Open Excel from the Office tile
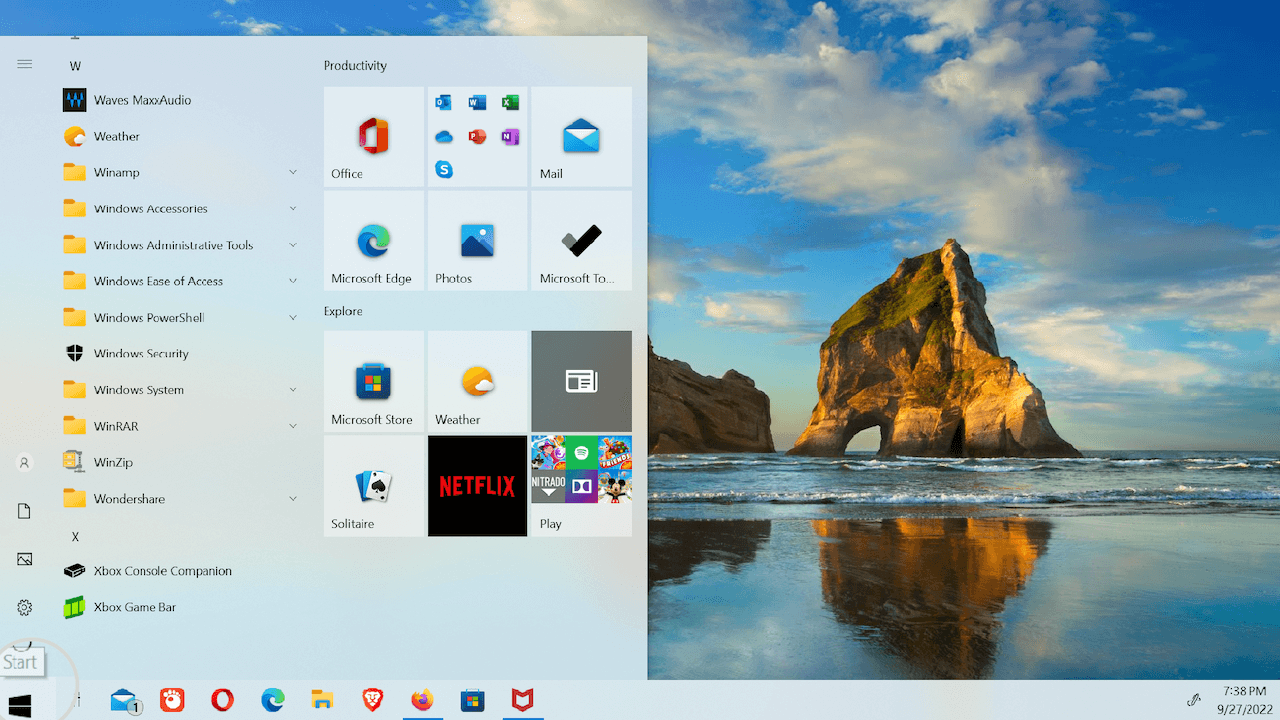The image size is (1280, 720). click(x=510, y=102)
